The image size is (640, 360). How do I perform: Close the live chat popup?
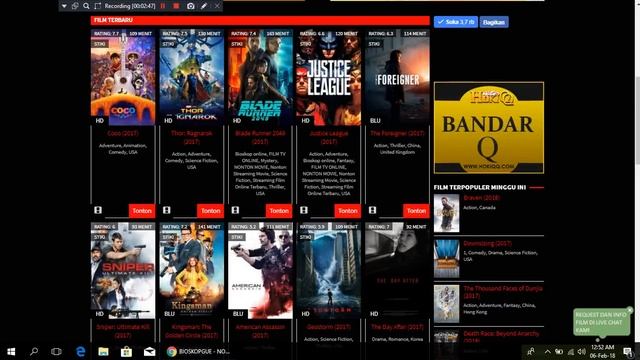(x=630, y=310)
